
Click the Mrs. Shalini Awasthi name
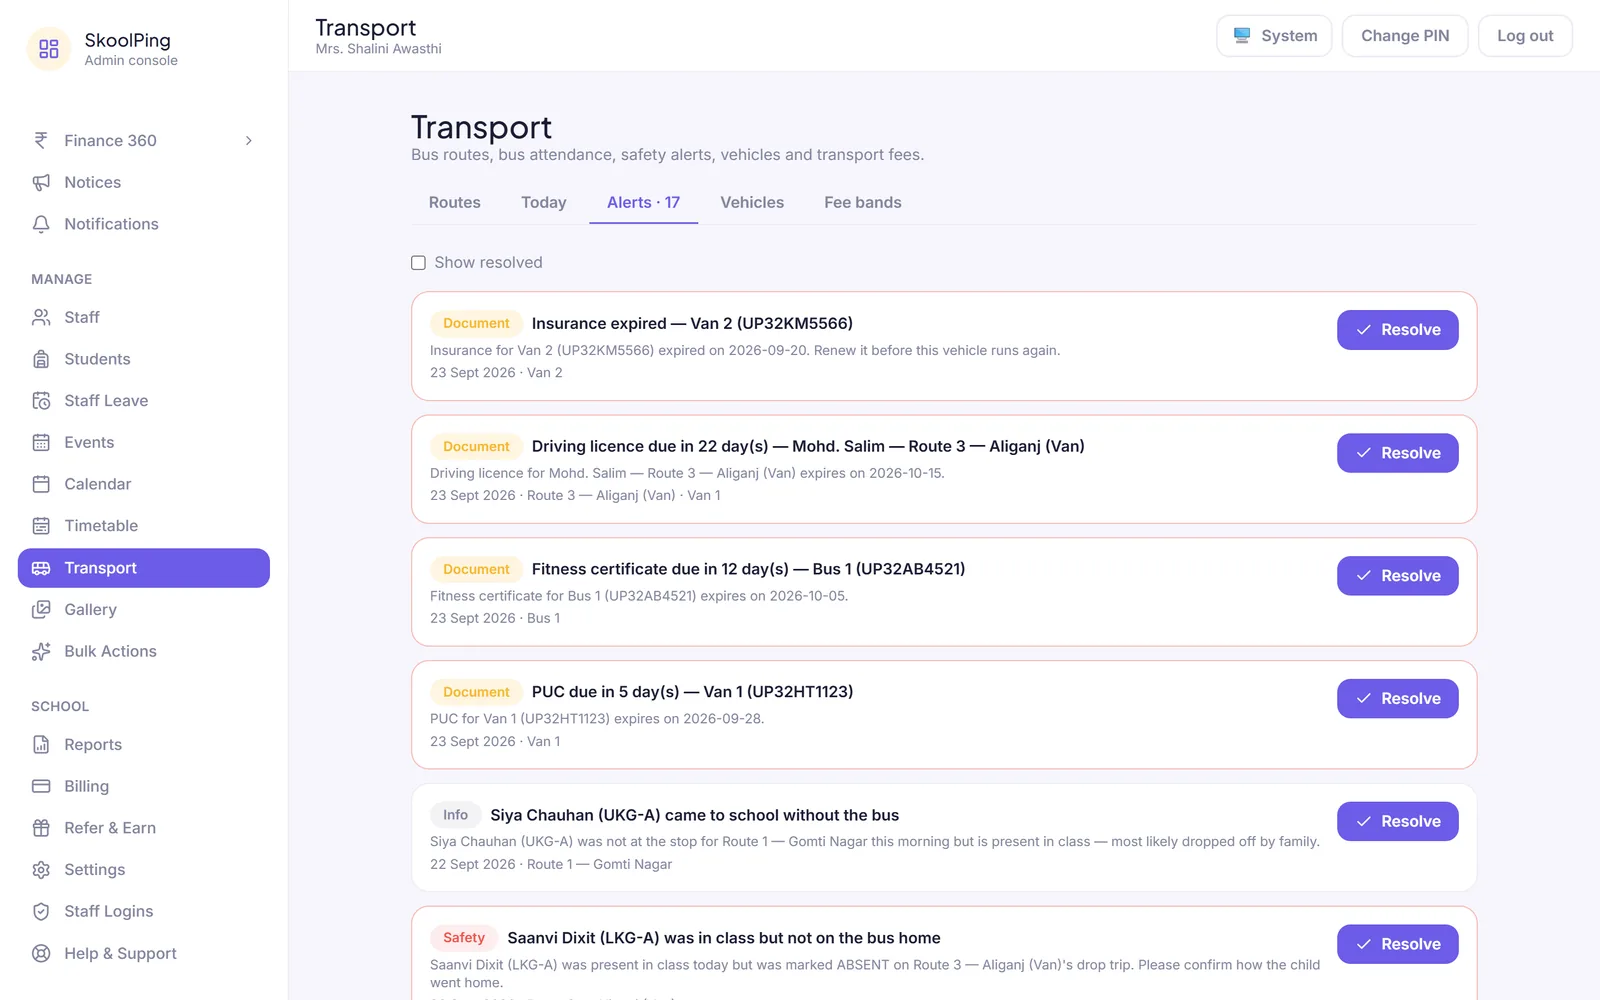point(378,49)
